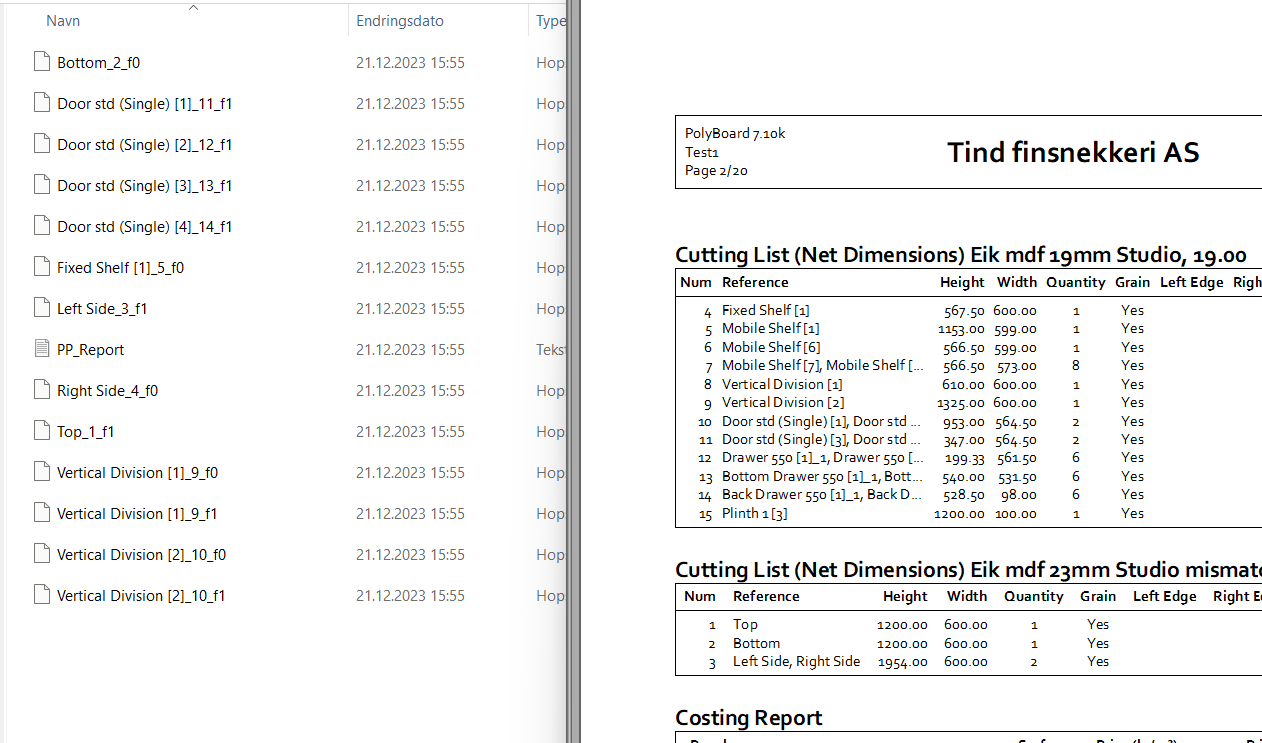Sort files by the Type column header

click(x=551, y=21)
